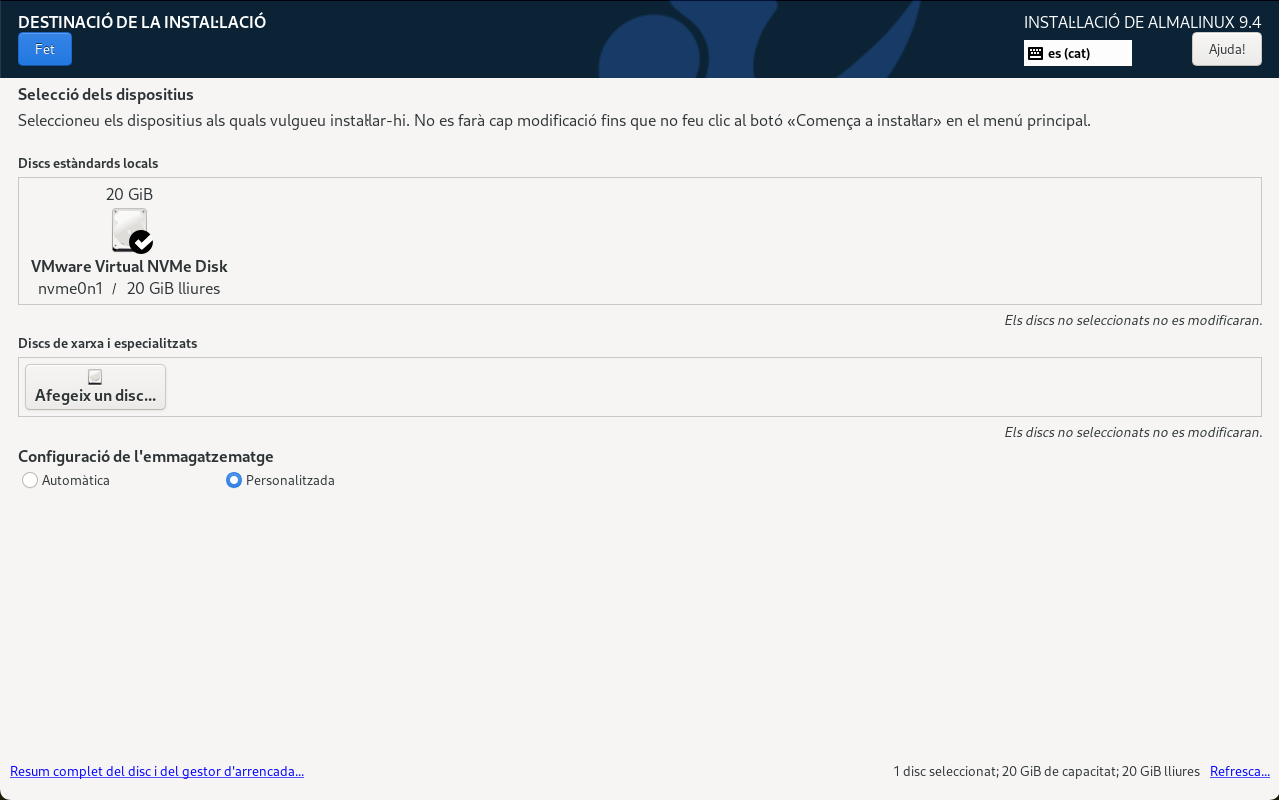
Task: Click the small disk icon above "Afegeix un disc"
Action: (x=95, y=377)
